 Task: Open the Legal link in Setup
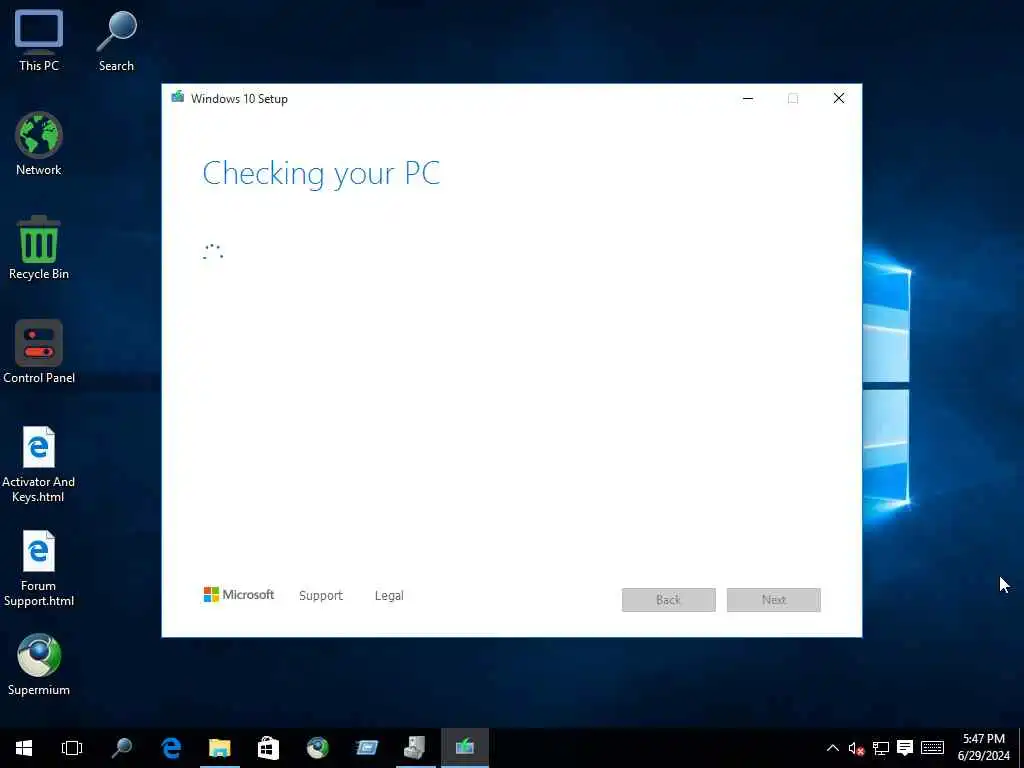[389, 596]
